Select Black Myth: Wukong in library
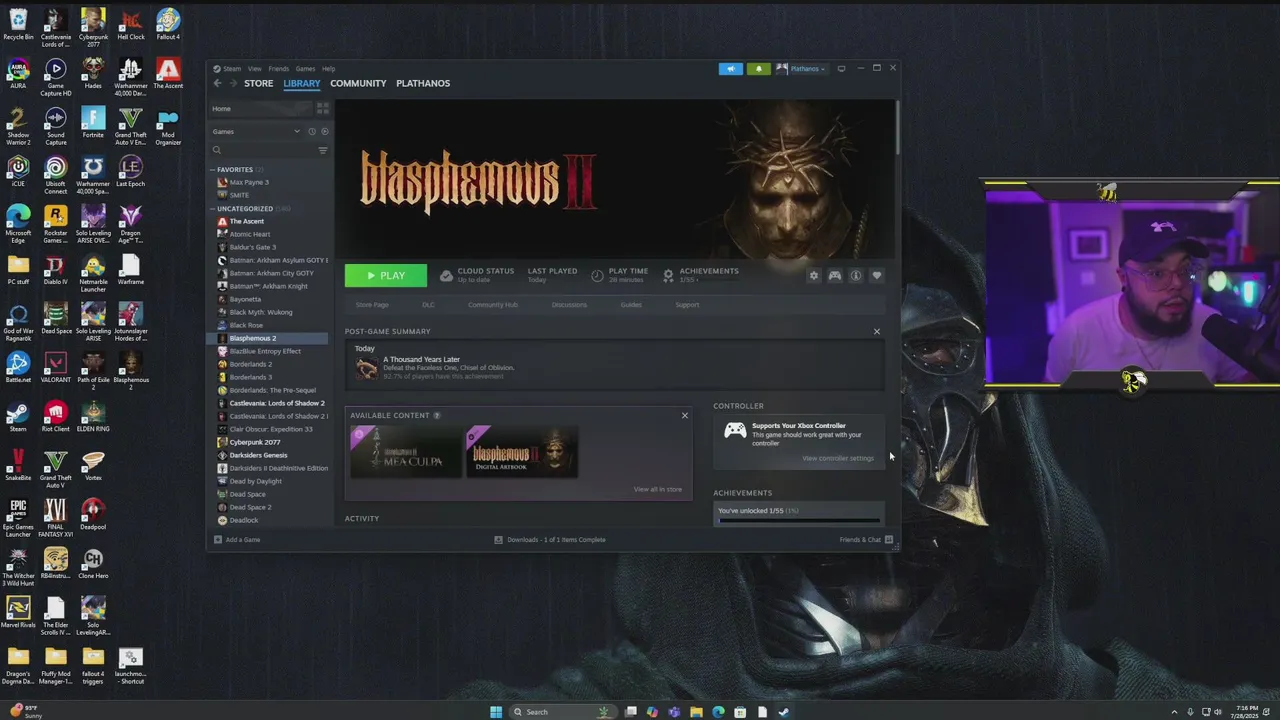The height and width of the screenshot is (720, 1280). tap(261, 312)
